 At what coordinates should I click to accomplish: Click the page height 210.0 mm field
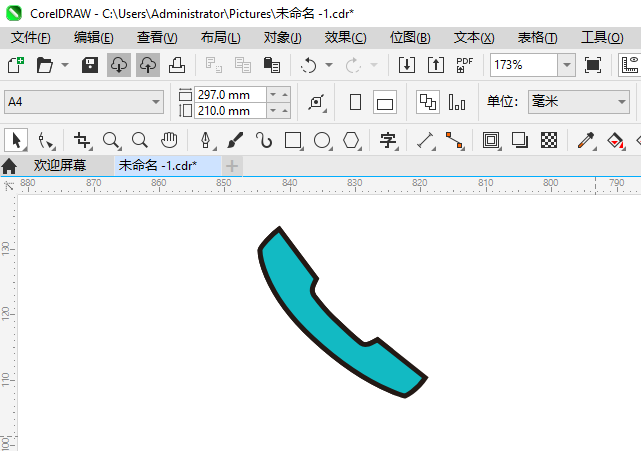click(231, 111)
